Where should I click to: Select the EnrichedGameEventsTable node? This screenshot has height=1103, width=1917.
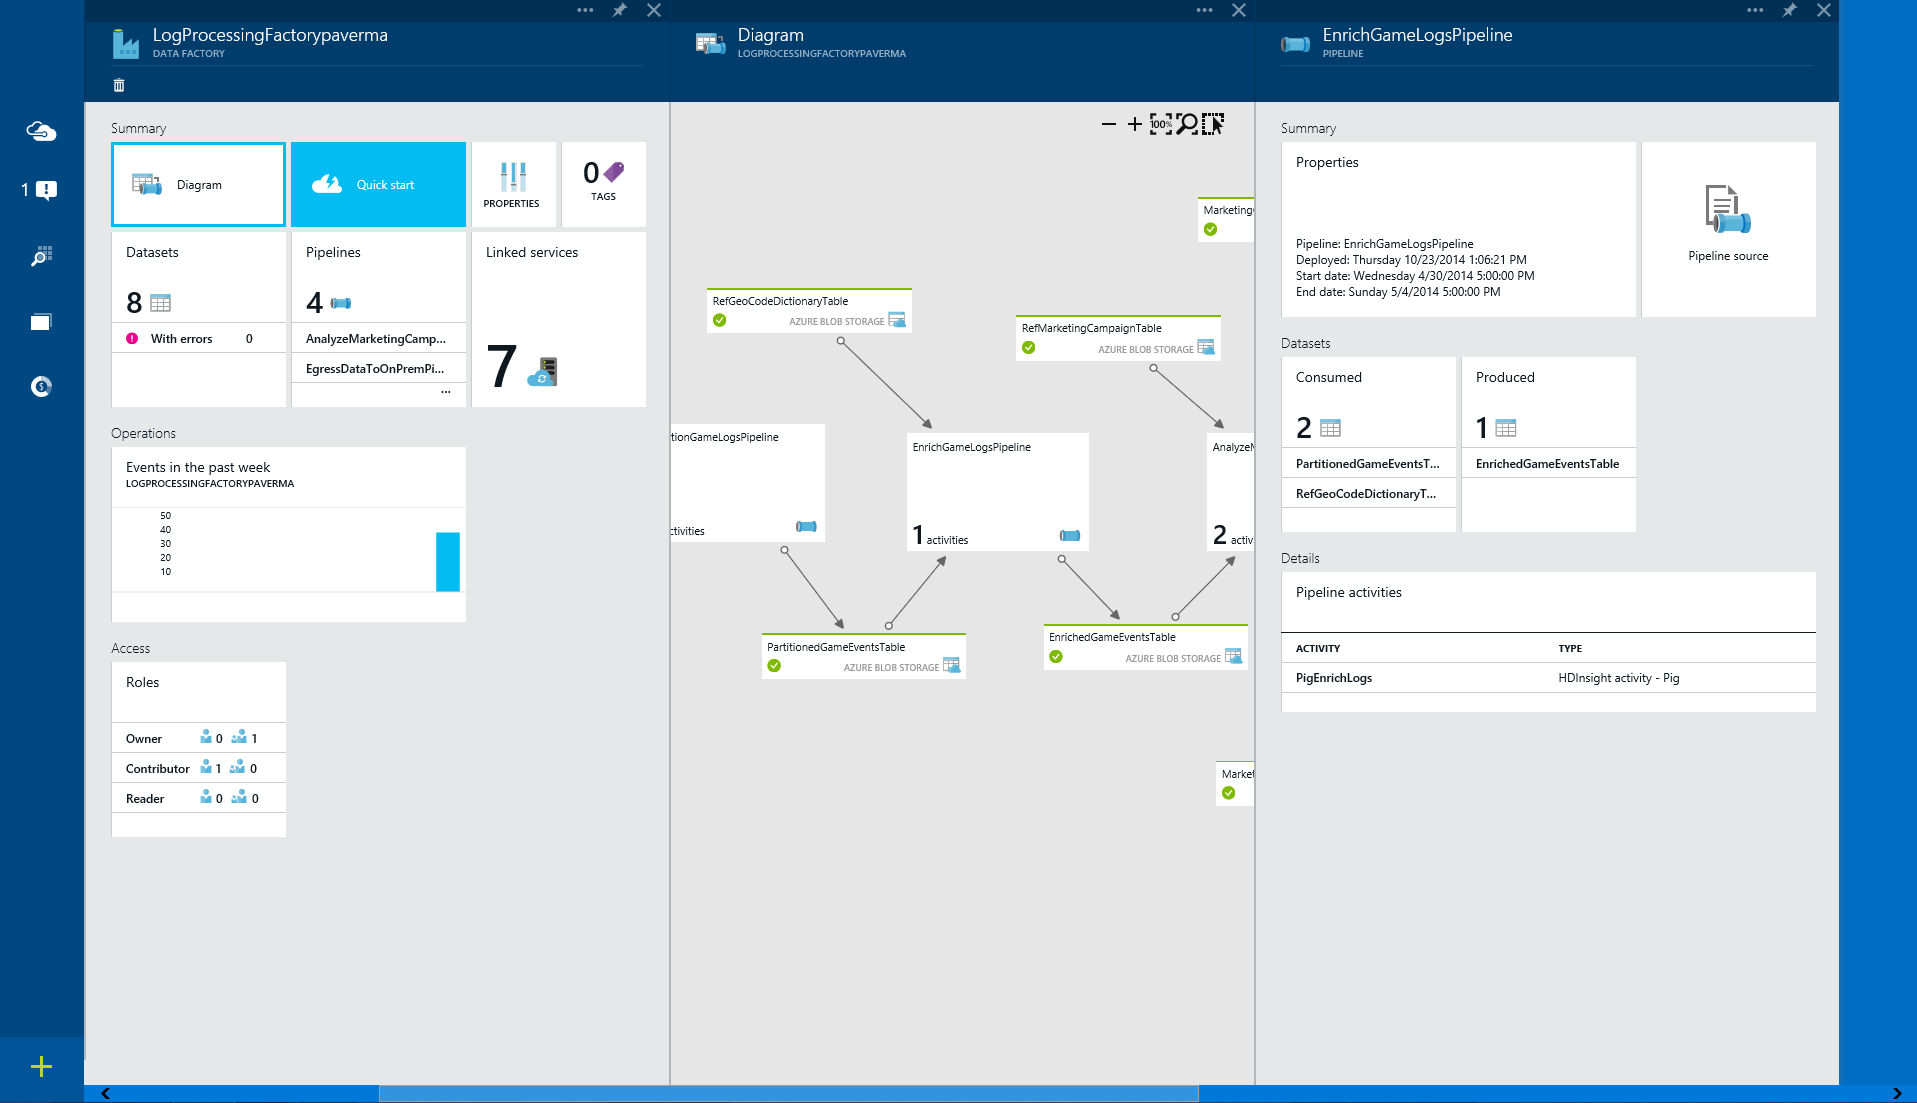pyautogui.click(x=1146, y=647)
